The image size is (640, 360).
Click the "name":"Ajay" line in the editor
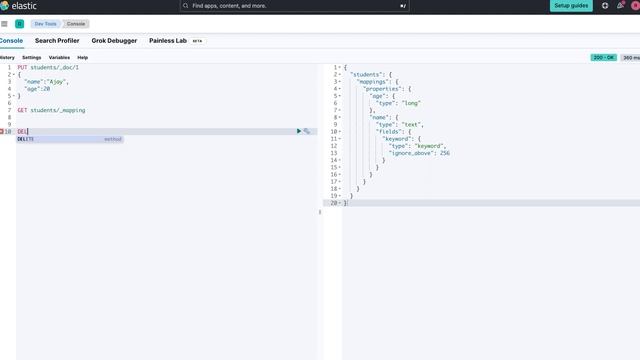(x=46, y=82)
